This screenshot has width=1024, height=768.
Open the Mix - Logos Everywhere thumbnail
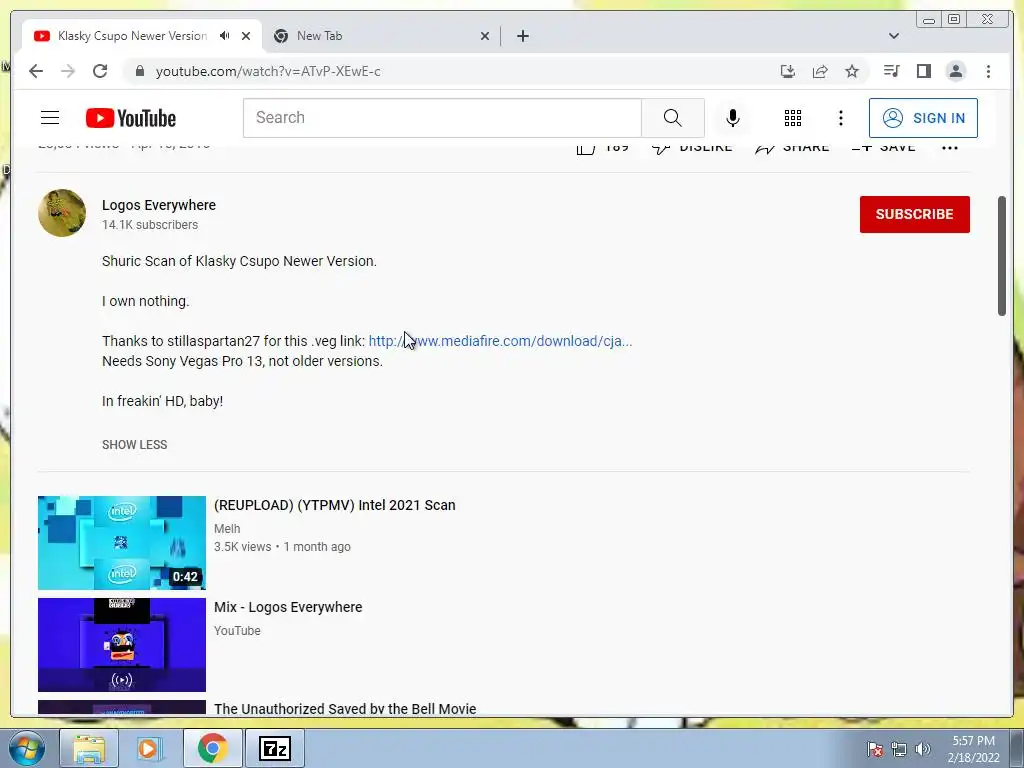[x=122, y=645]
